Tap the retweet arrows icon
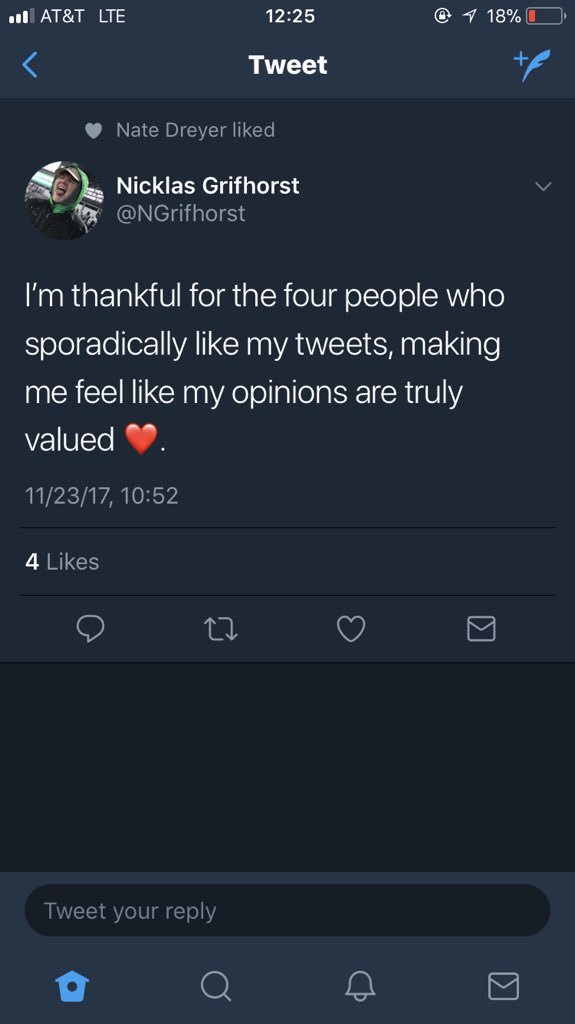 [x=221, y=630]
